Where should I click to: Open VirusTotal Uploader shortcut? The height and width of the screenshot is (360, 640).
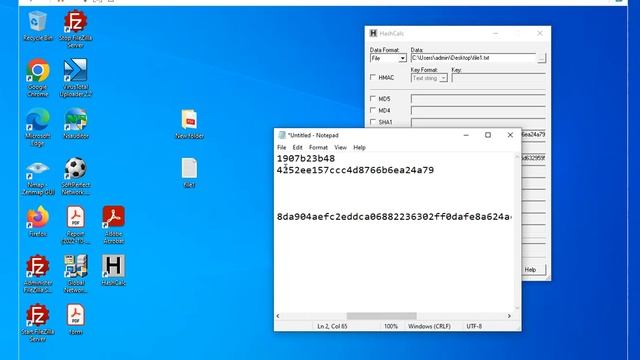click(x=76, y=78)
